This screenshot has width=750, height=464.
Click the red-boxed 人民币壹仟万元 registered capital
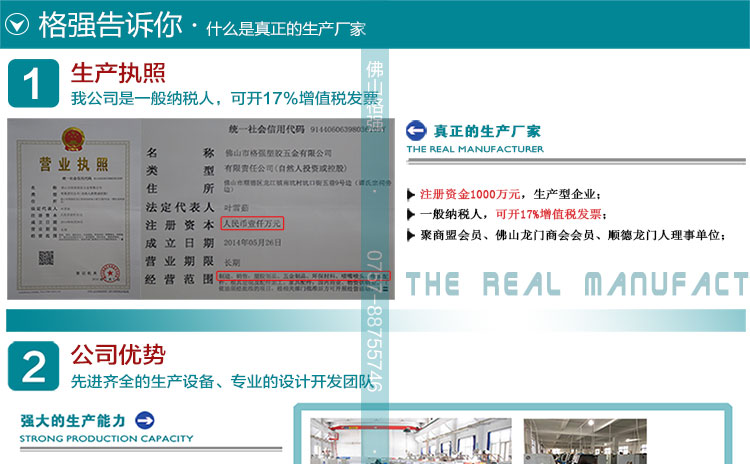click(x=253, y=223)
